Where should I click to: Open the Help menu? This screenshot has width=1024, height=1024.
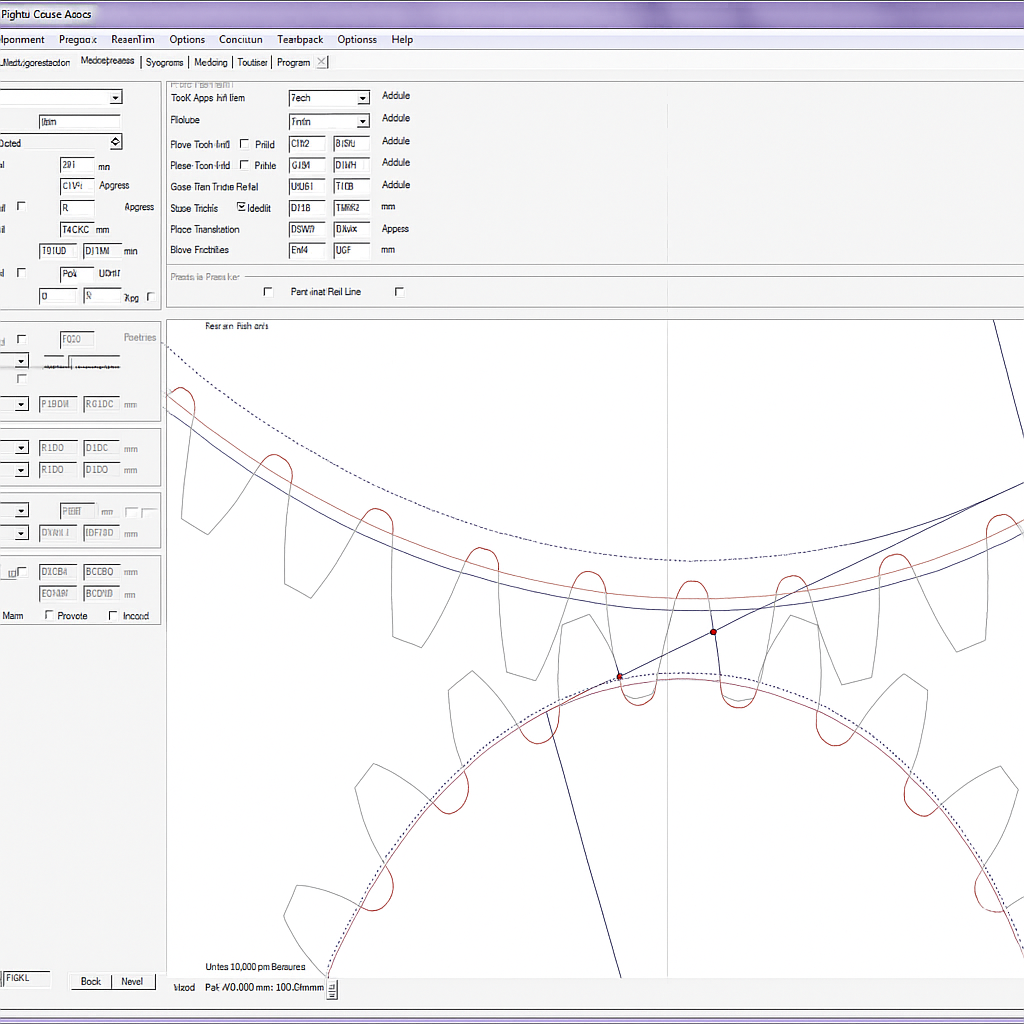point(402,39)
